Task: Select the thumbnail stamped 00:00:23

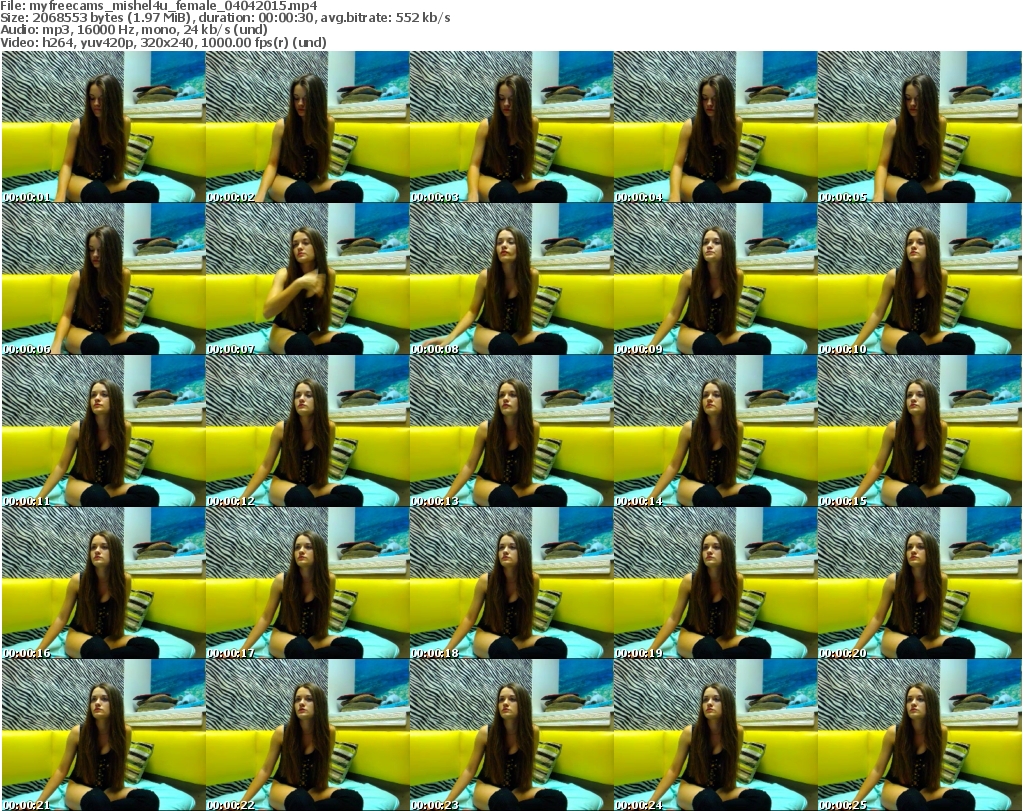Action: 511,735
